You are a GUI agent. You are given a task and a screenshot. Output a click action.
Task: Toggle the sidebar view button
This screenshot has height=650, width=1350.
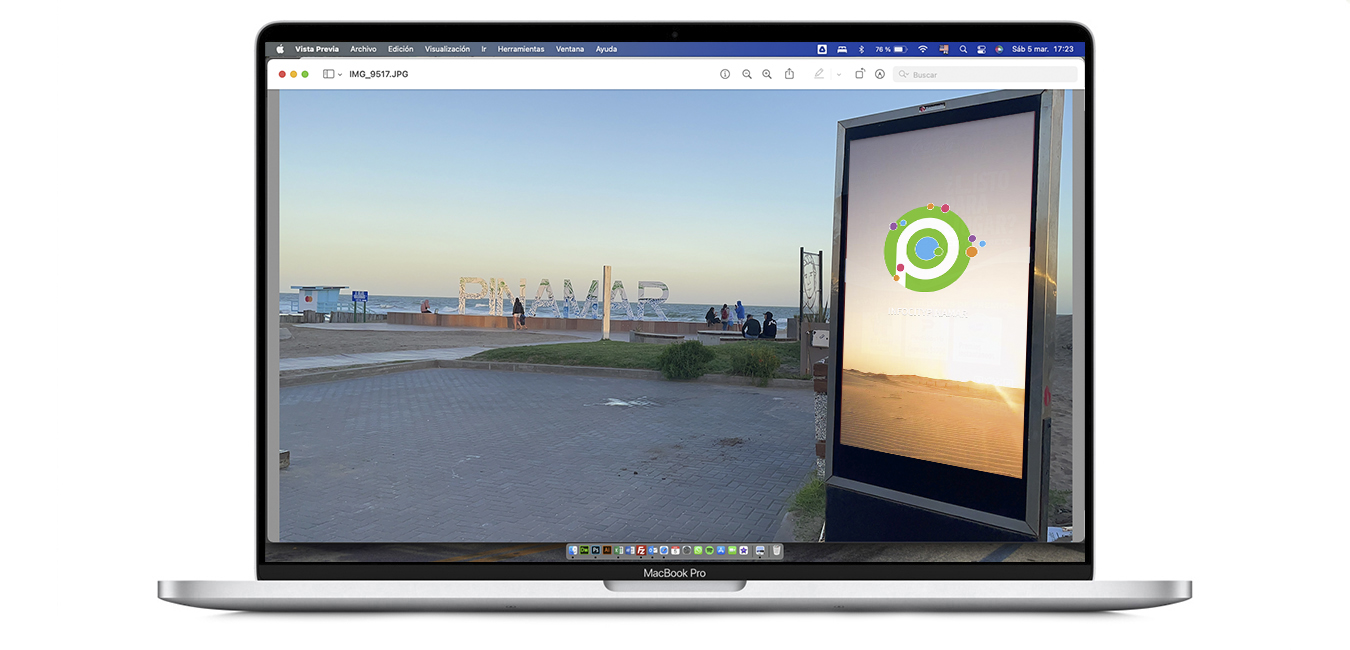(x=328, y=74)
